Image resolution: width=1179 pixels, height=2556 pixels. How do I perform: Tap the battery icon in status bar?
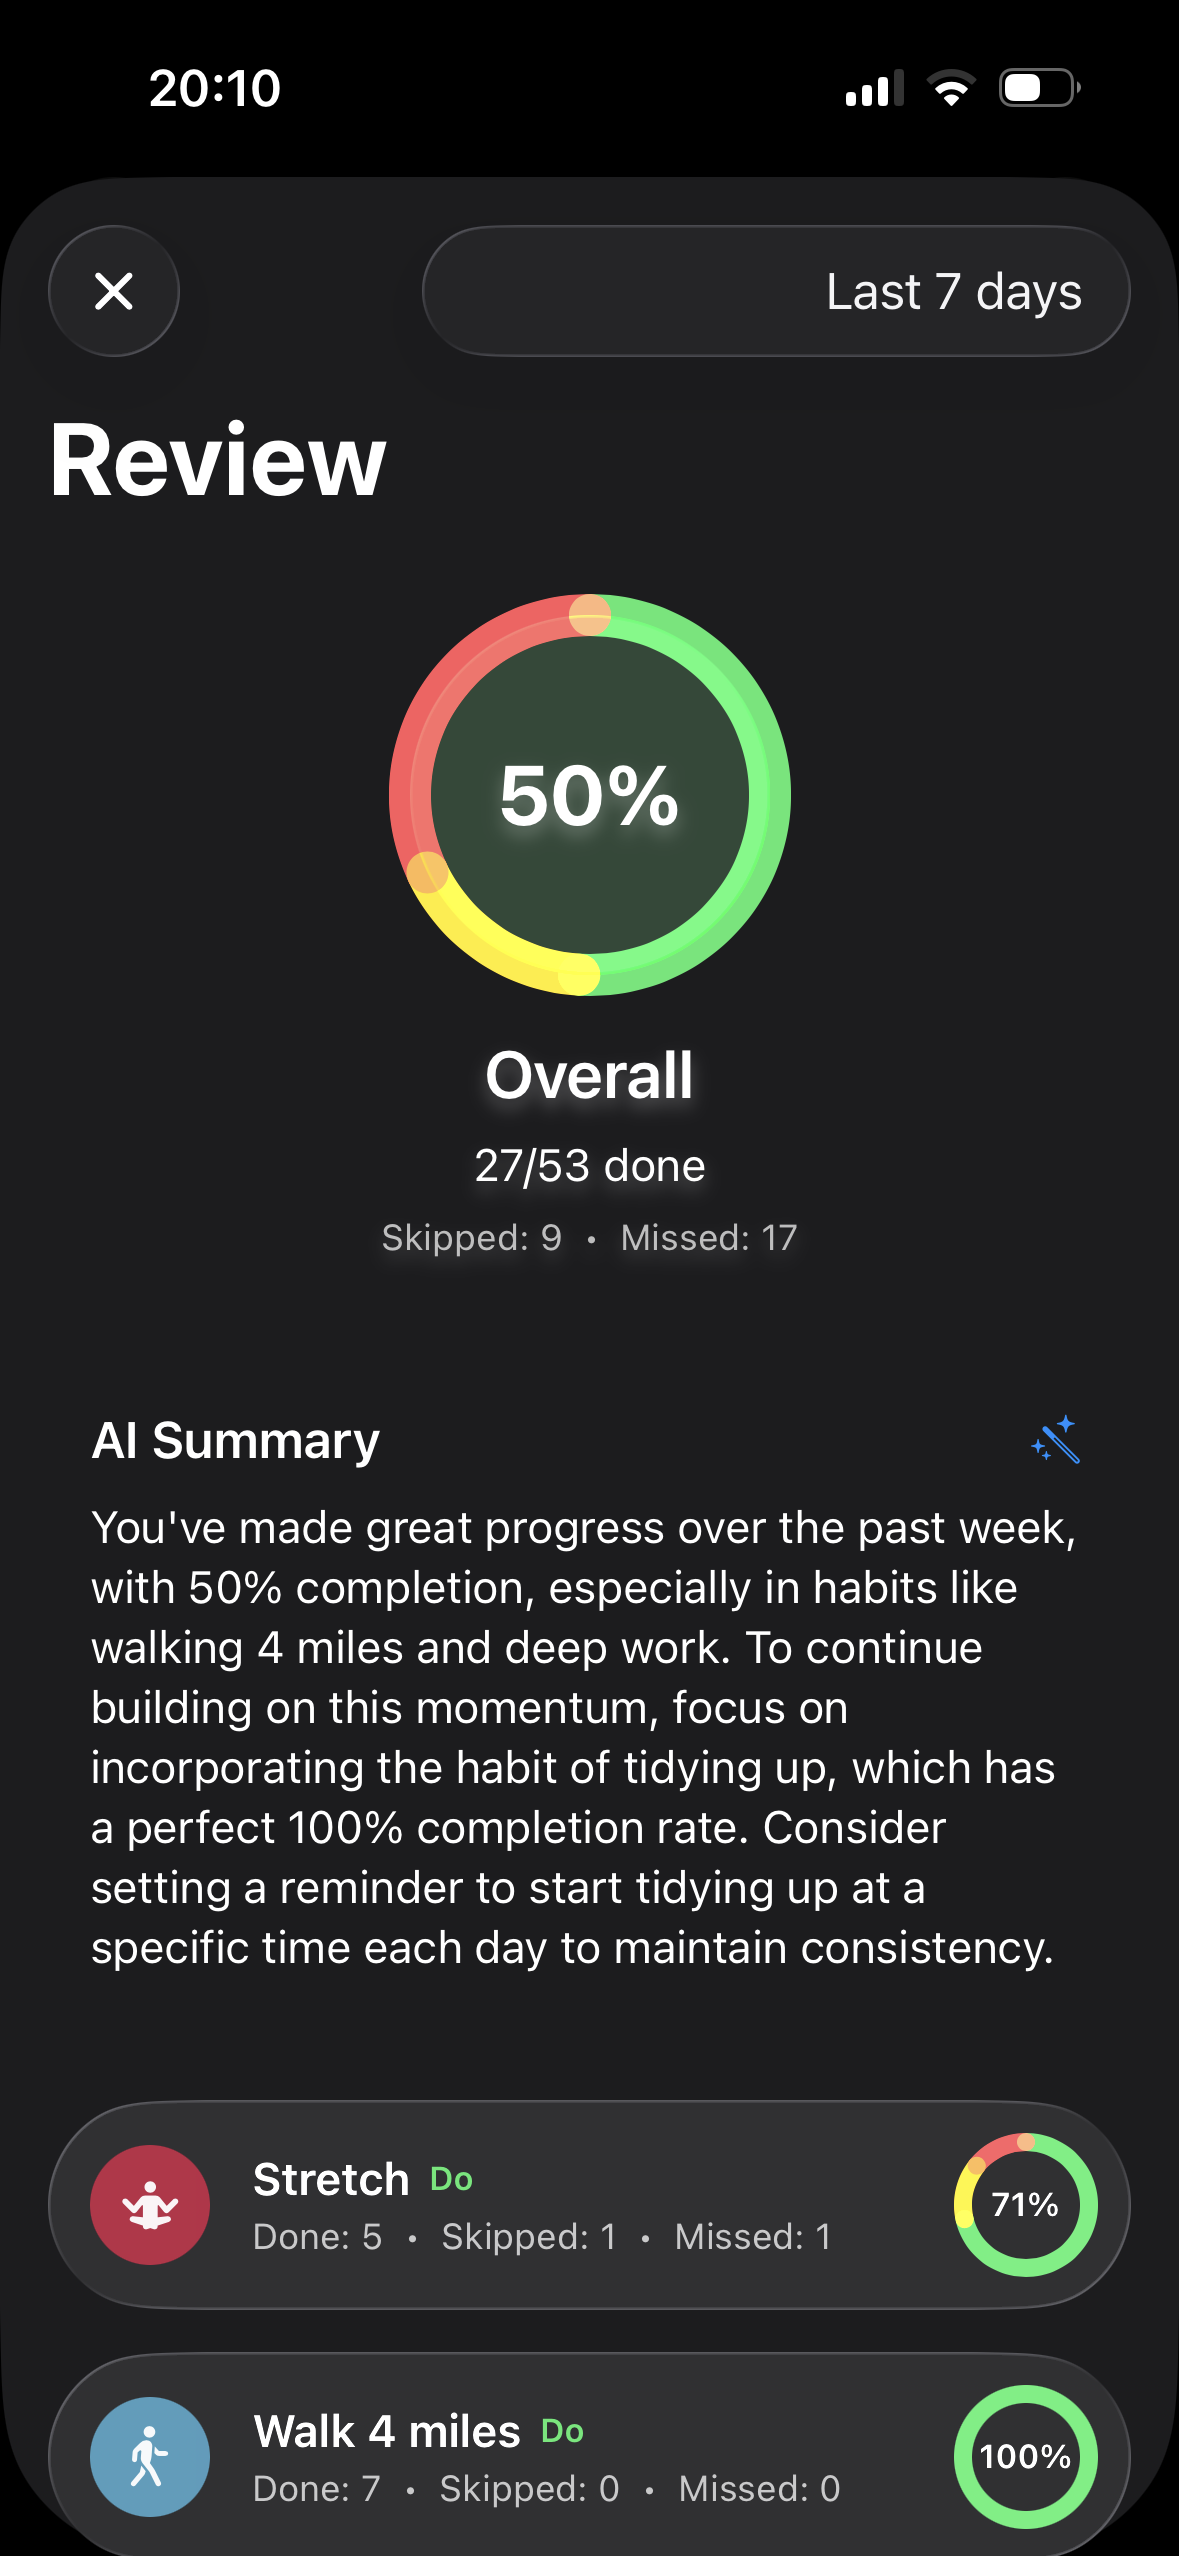click(x=1040, y=88)
